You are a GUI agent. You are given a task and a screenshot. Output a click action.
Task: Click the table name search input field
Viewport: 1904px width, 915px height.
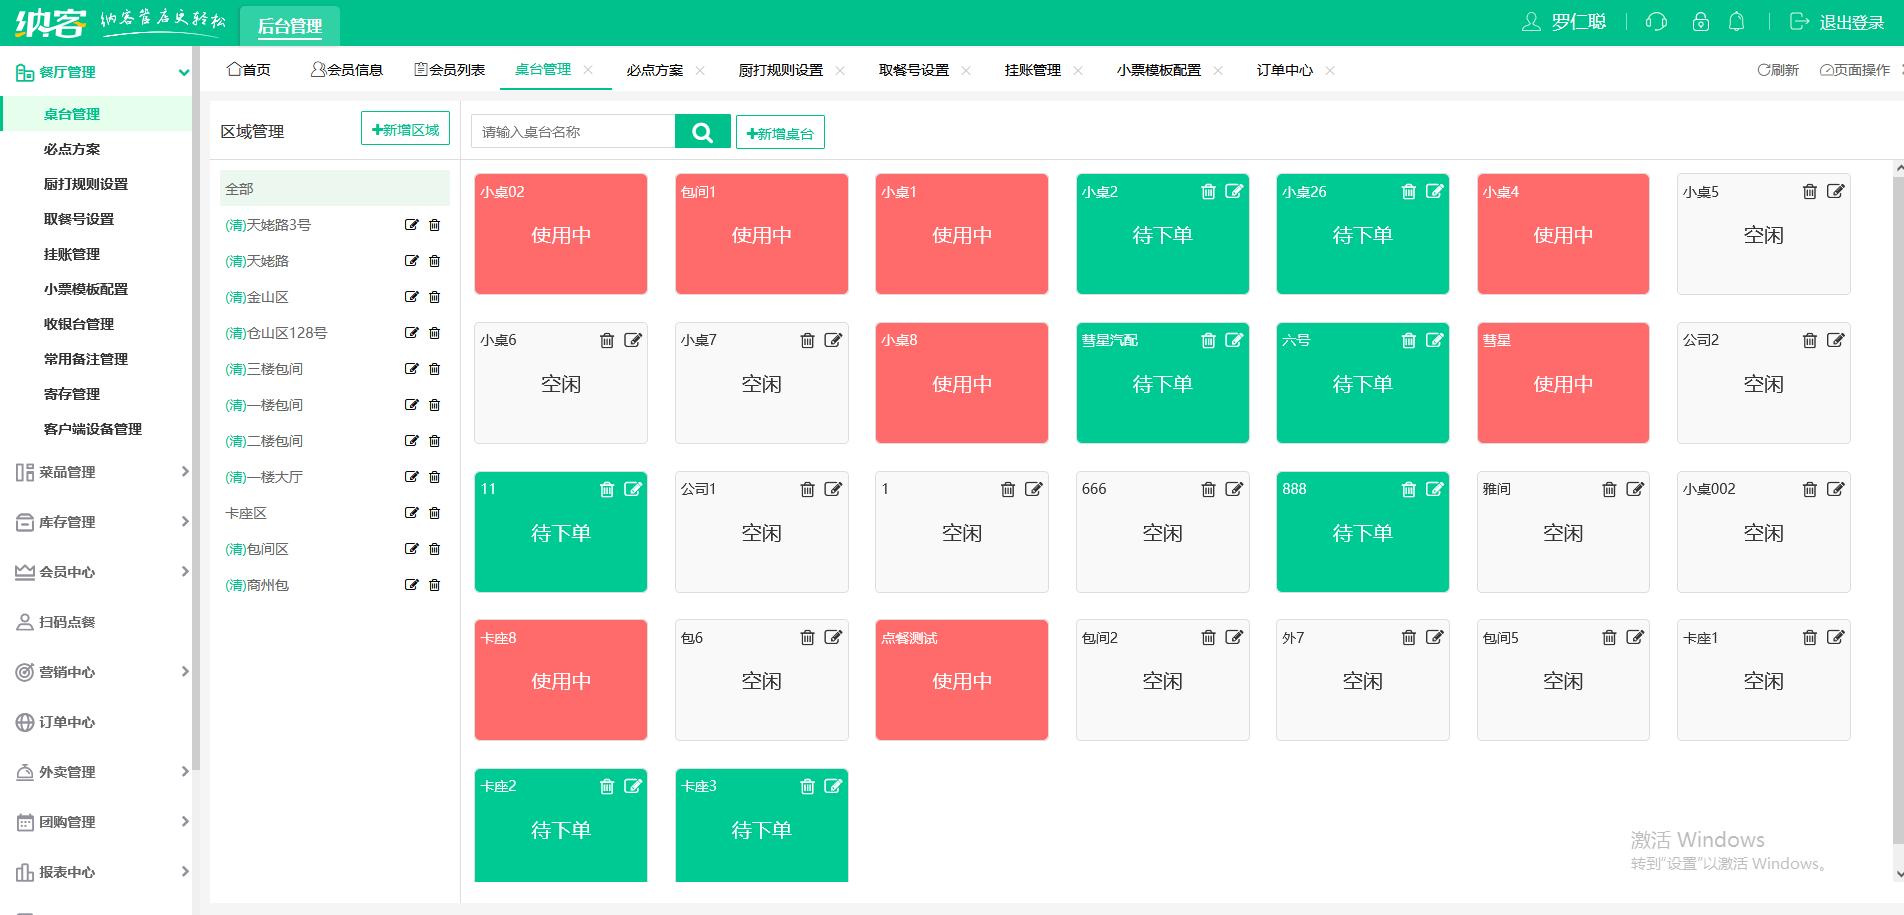(x=575, y=131)
